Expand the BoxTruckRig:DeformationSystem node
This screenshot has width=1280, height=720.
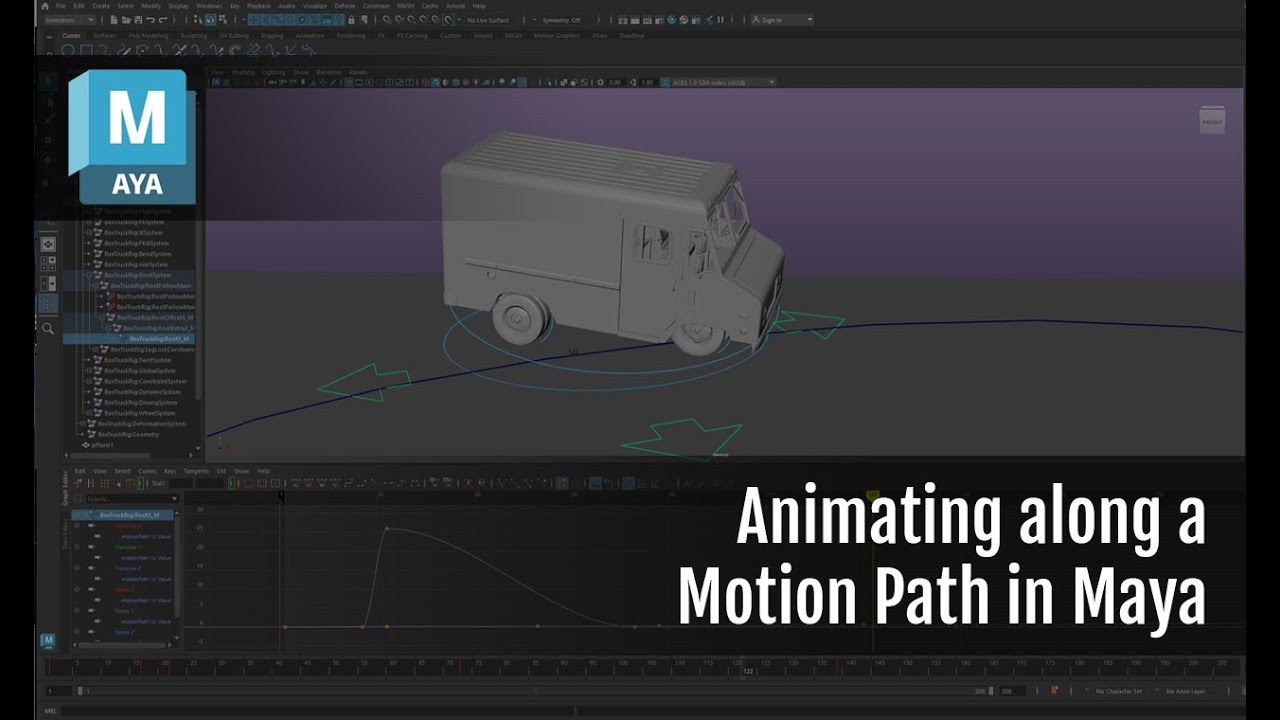click(x=82, y=424)
